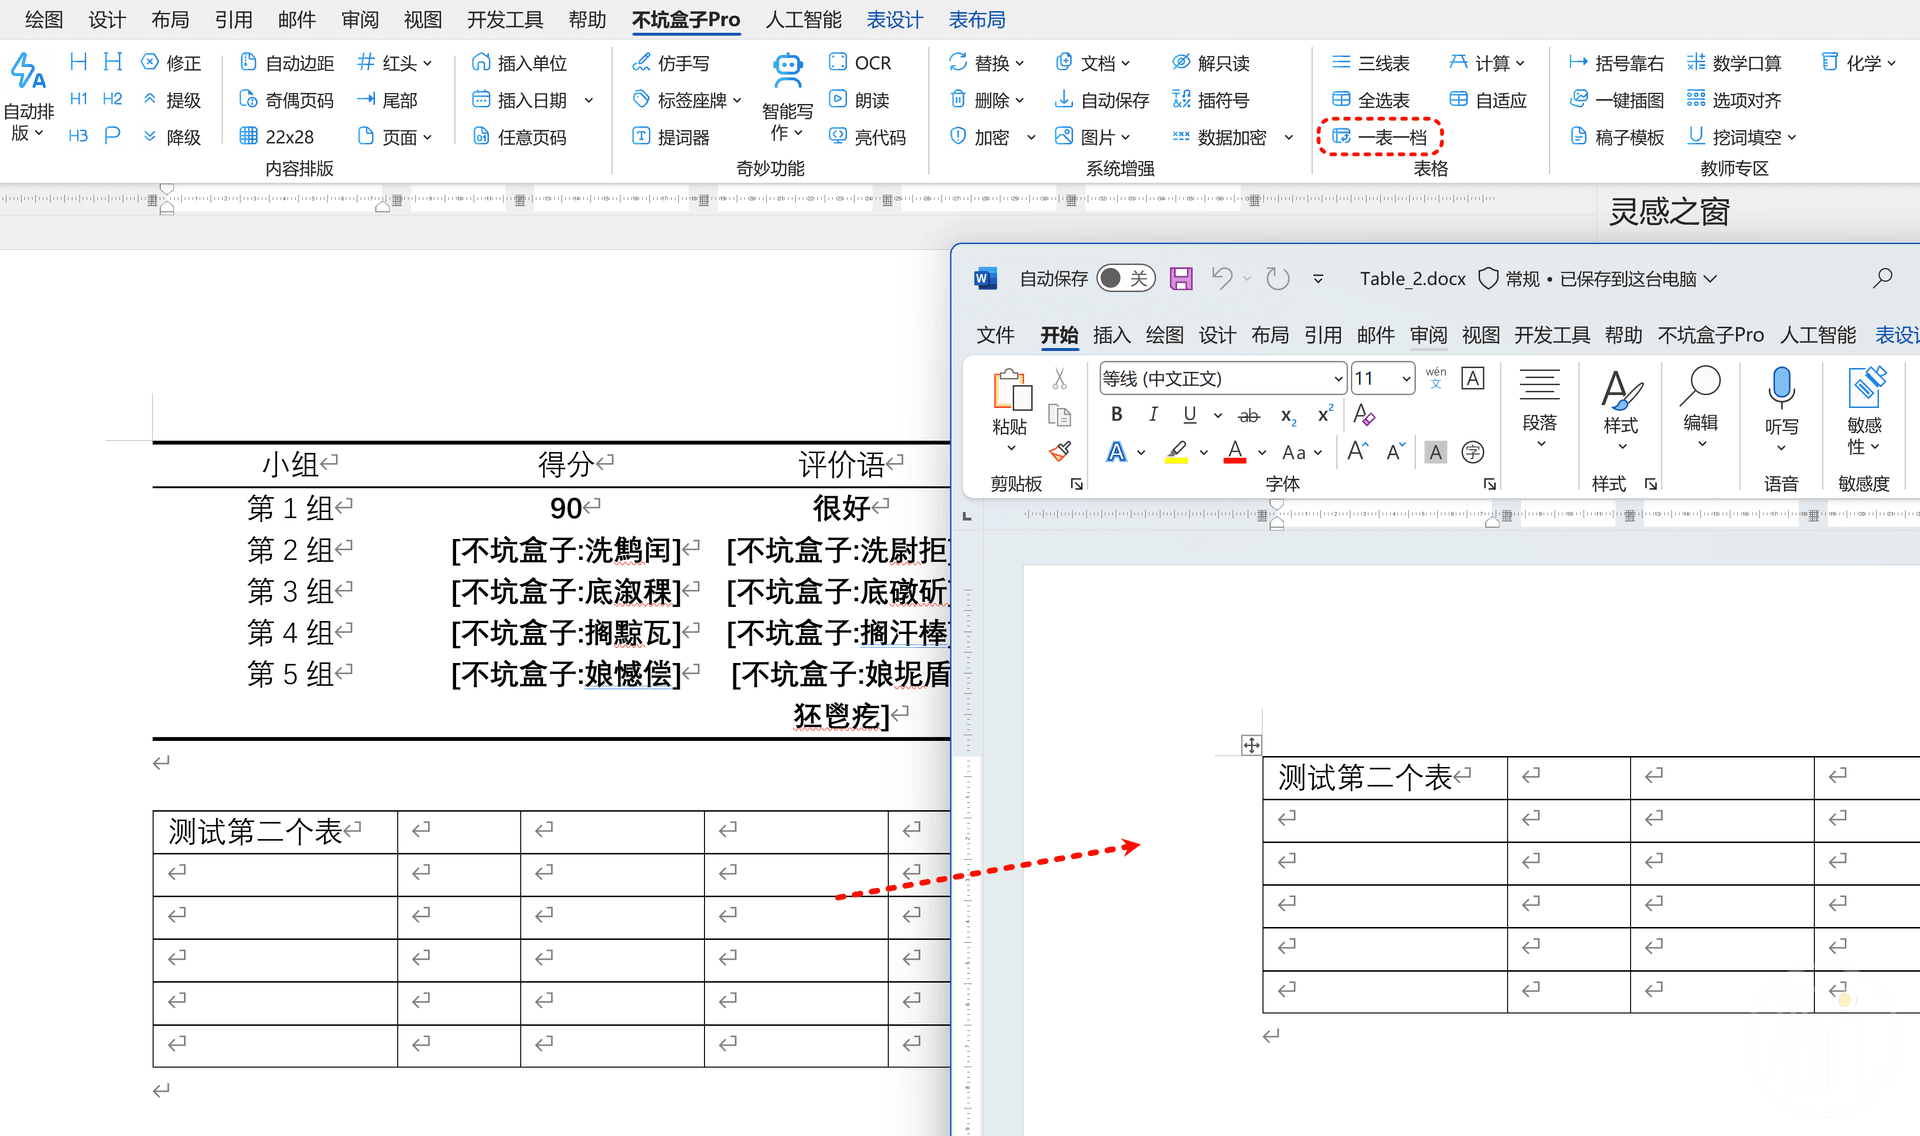The width and height of the screenshot is (1920, 1136).
Task: Open the 表设计 tab in the top ribbon
Action: (895, 20)
